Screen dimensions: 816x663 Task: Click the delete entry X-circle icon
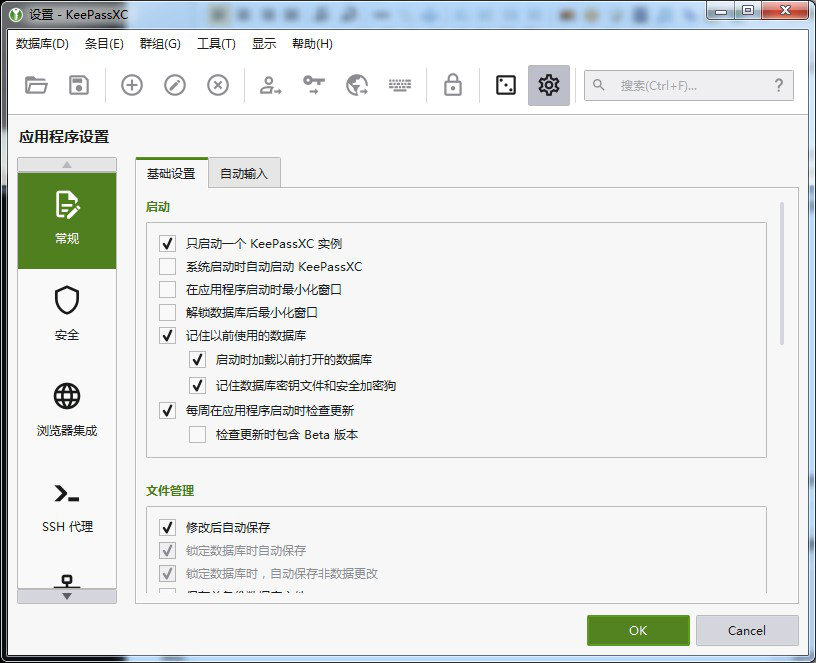(218, 85)
